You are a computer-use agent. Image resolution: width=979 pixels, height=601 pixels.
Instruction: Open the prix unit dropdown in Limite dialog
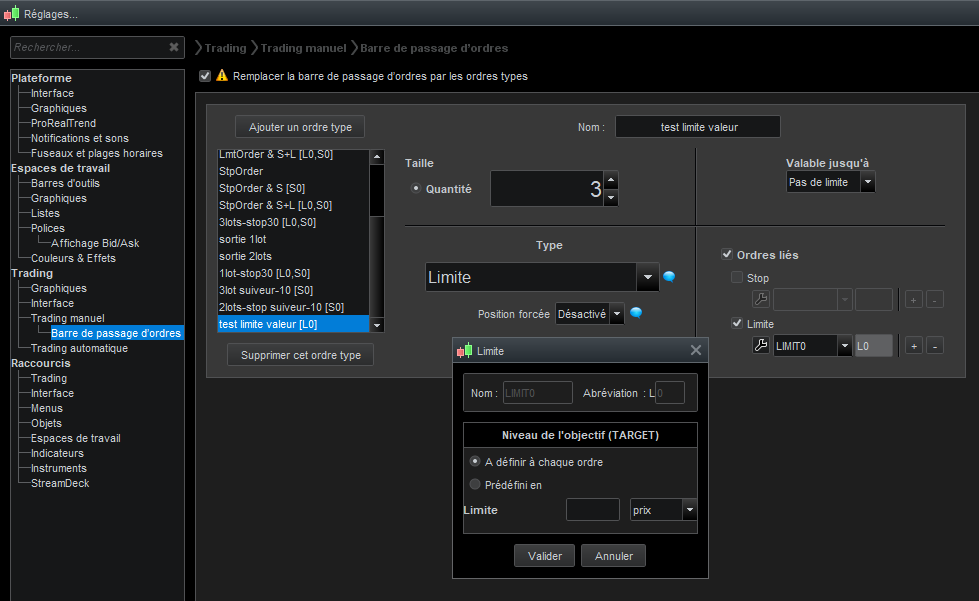(689, 510)
